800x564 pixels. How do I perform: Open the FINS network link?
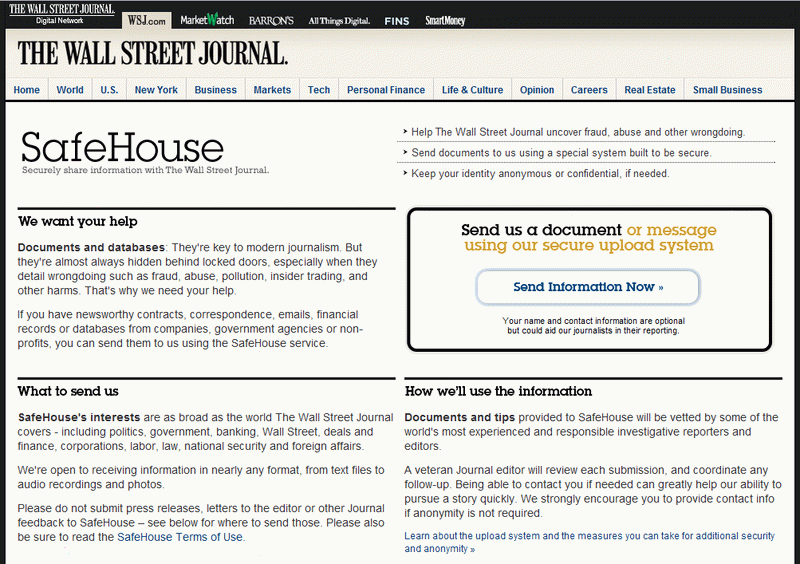click(x=397, y=21)
